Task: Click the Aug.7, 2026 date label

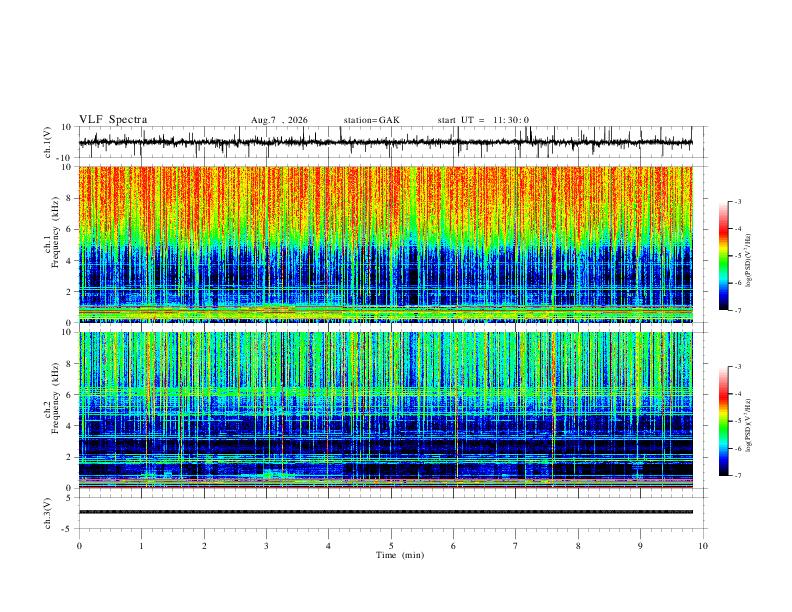Action: click(x=279, y=120)
